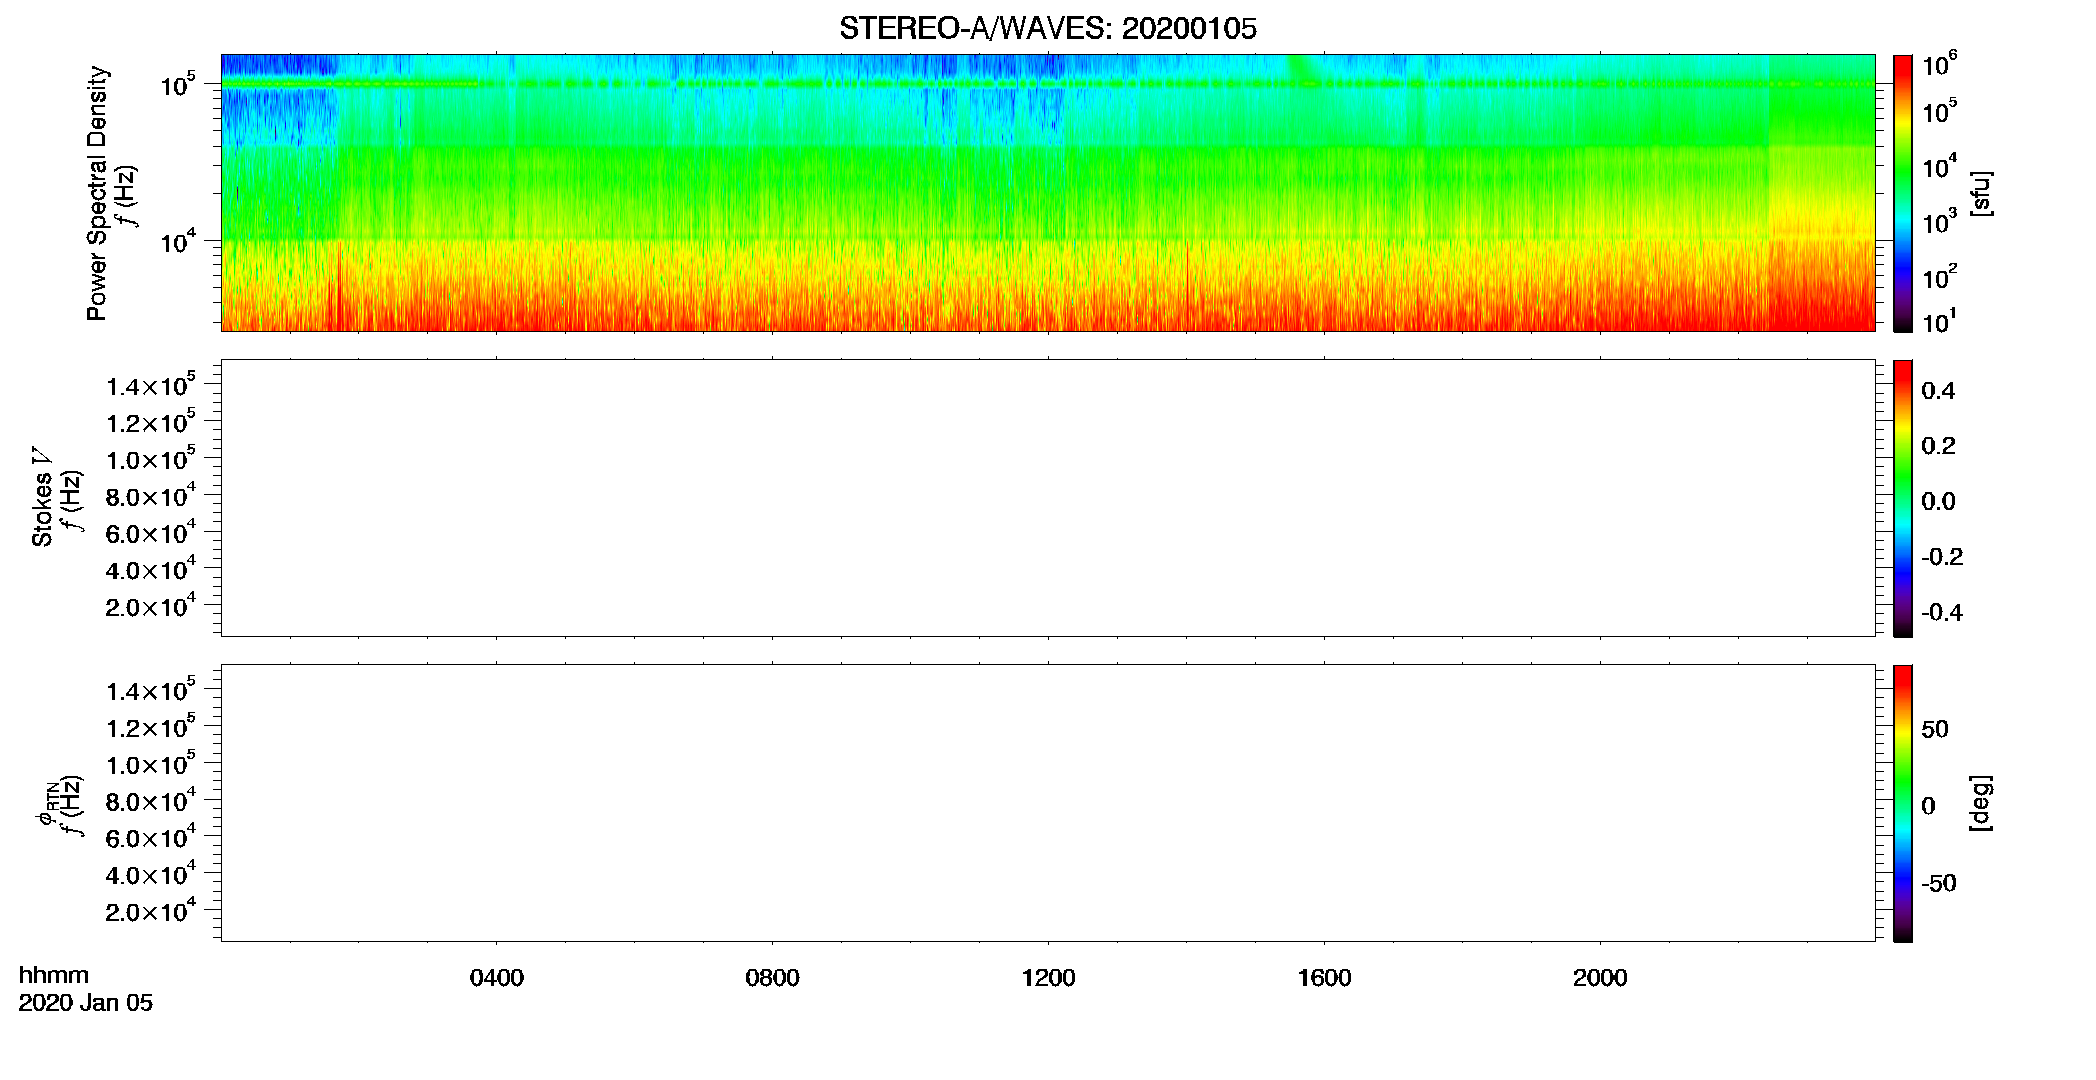This screenshot has height=1080, width=2096.
Task: Click the deg color bar
Action: [1903, 803]
